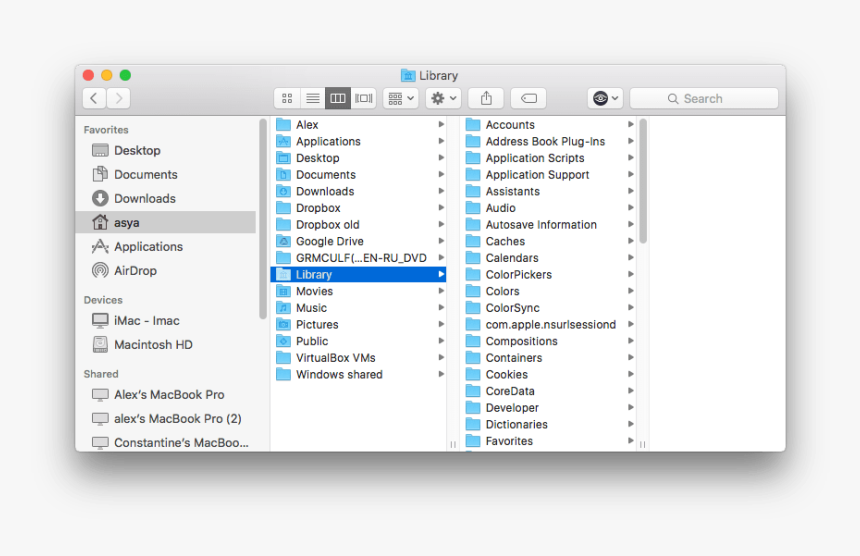This screenshot has width=860, height=556.
Task: Open Constantine's MacBoo... shared computer
Action: pos(166,442)
